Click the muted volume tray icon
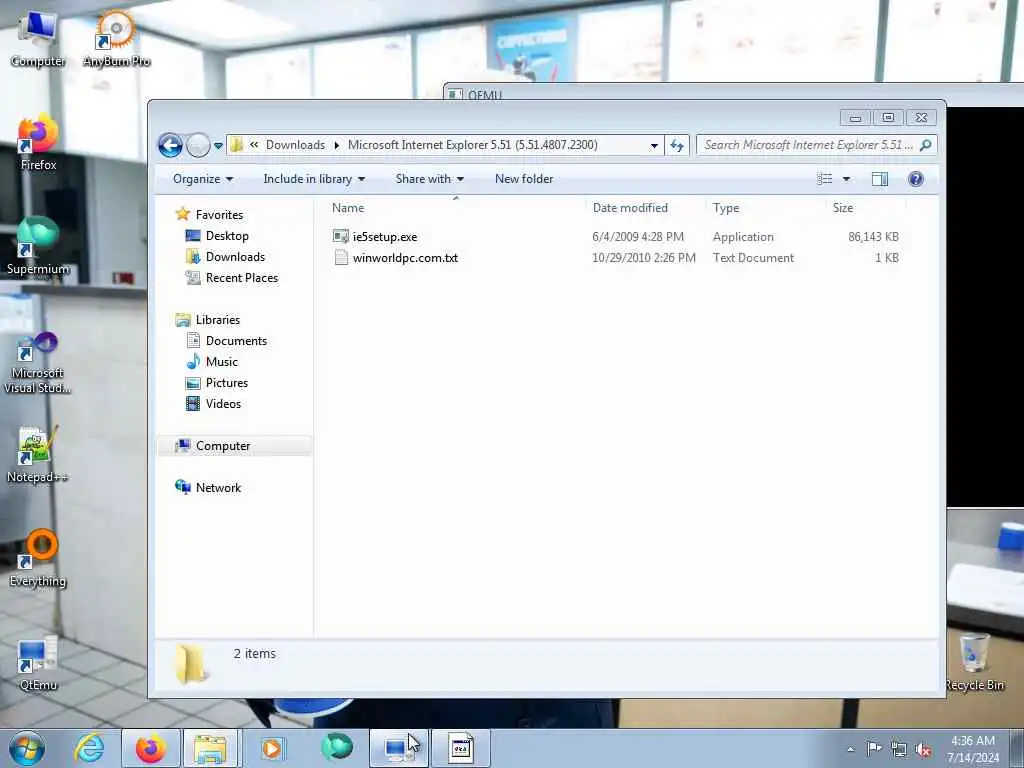The height and width of the screenshot is (768, 1024). click(923, 749)
